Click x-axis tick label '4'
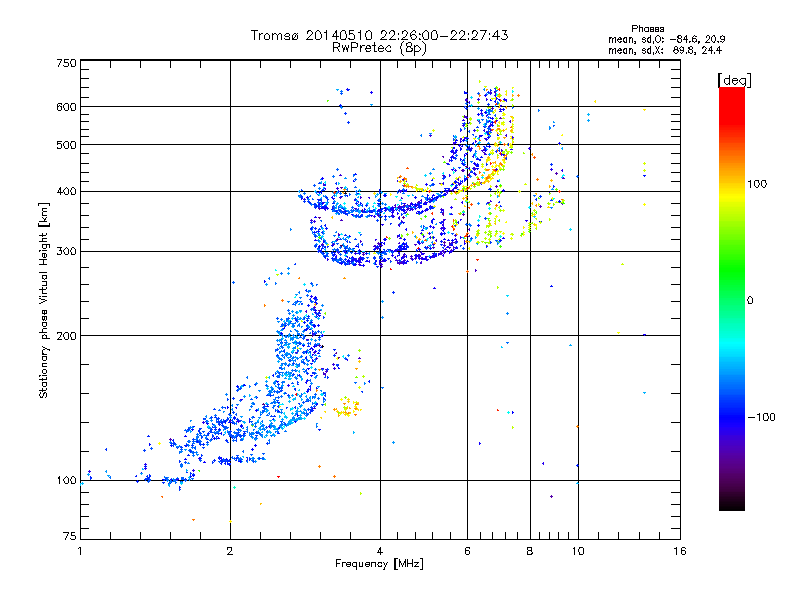This screenshot has width=800, height=600. (380, 551)
